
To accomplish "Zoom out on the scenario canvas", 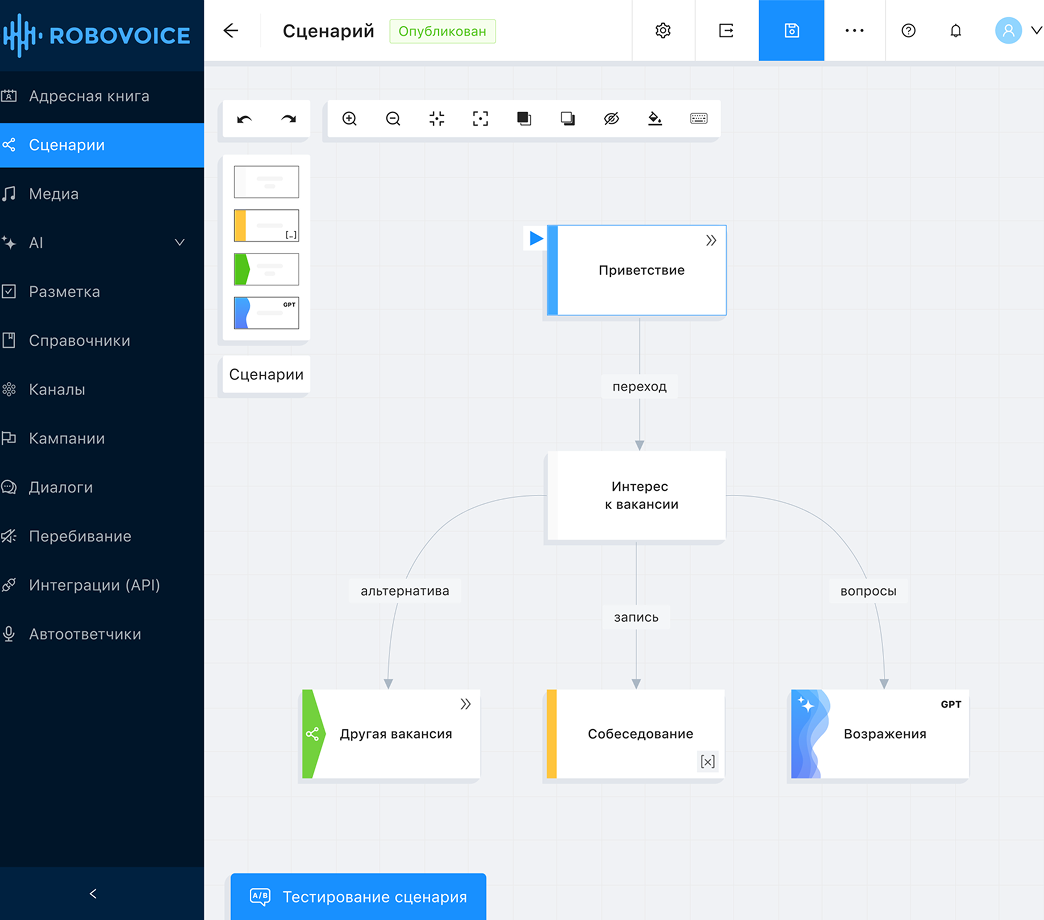I will 393,119.
